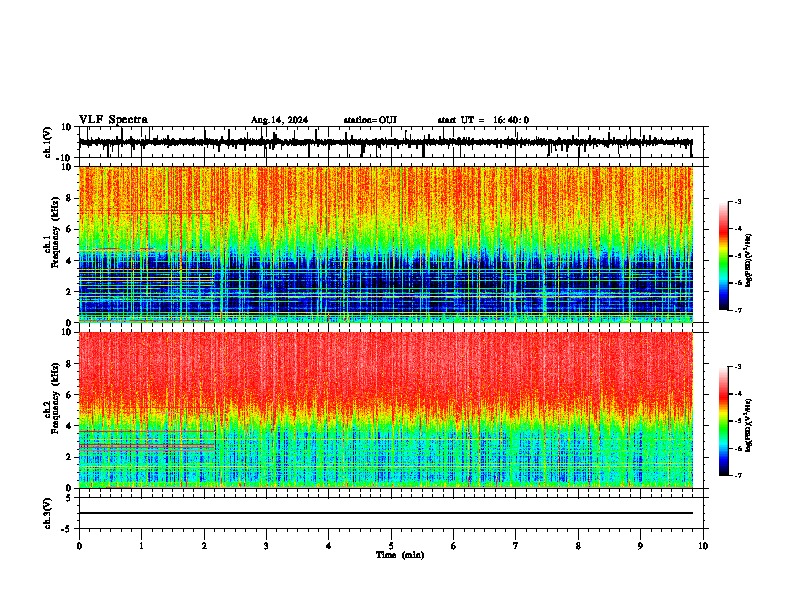This screenshot has height=612, width=792.
Task: Click the "-3" value on ch.1 color bar
Action: click(x=737, y=202)
